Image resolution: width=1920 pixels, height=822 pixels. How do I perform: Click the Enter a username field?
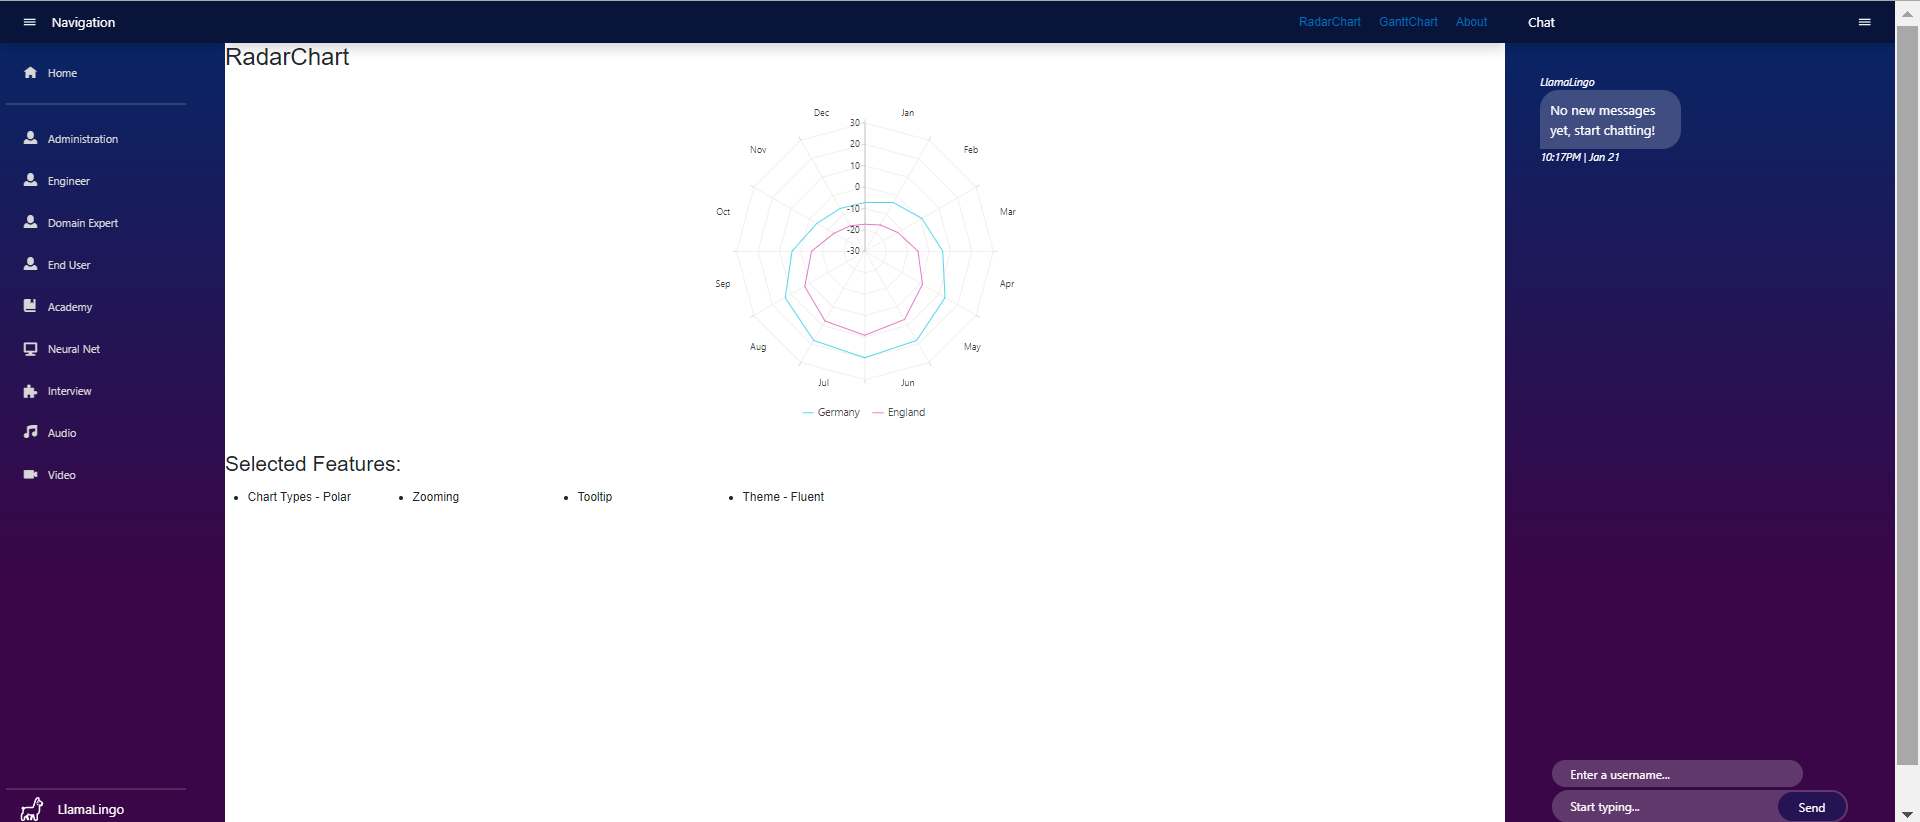pos(1676,774)
